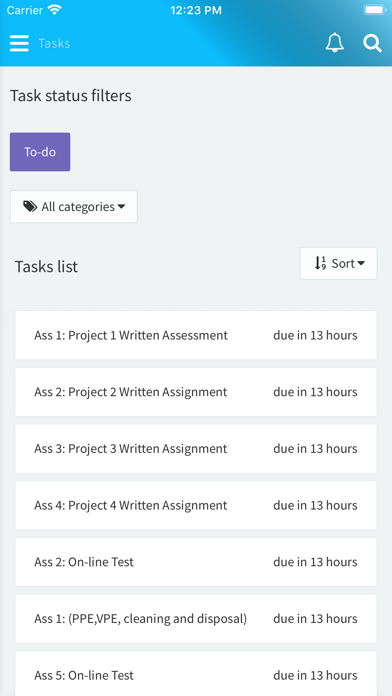Select the Ass 5: On-line Test task
392x696 pixels.
196,674
